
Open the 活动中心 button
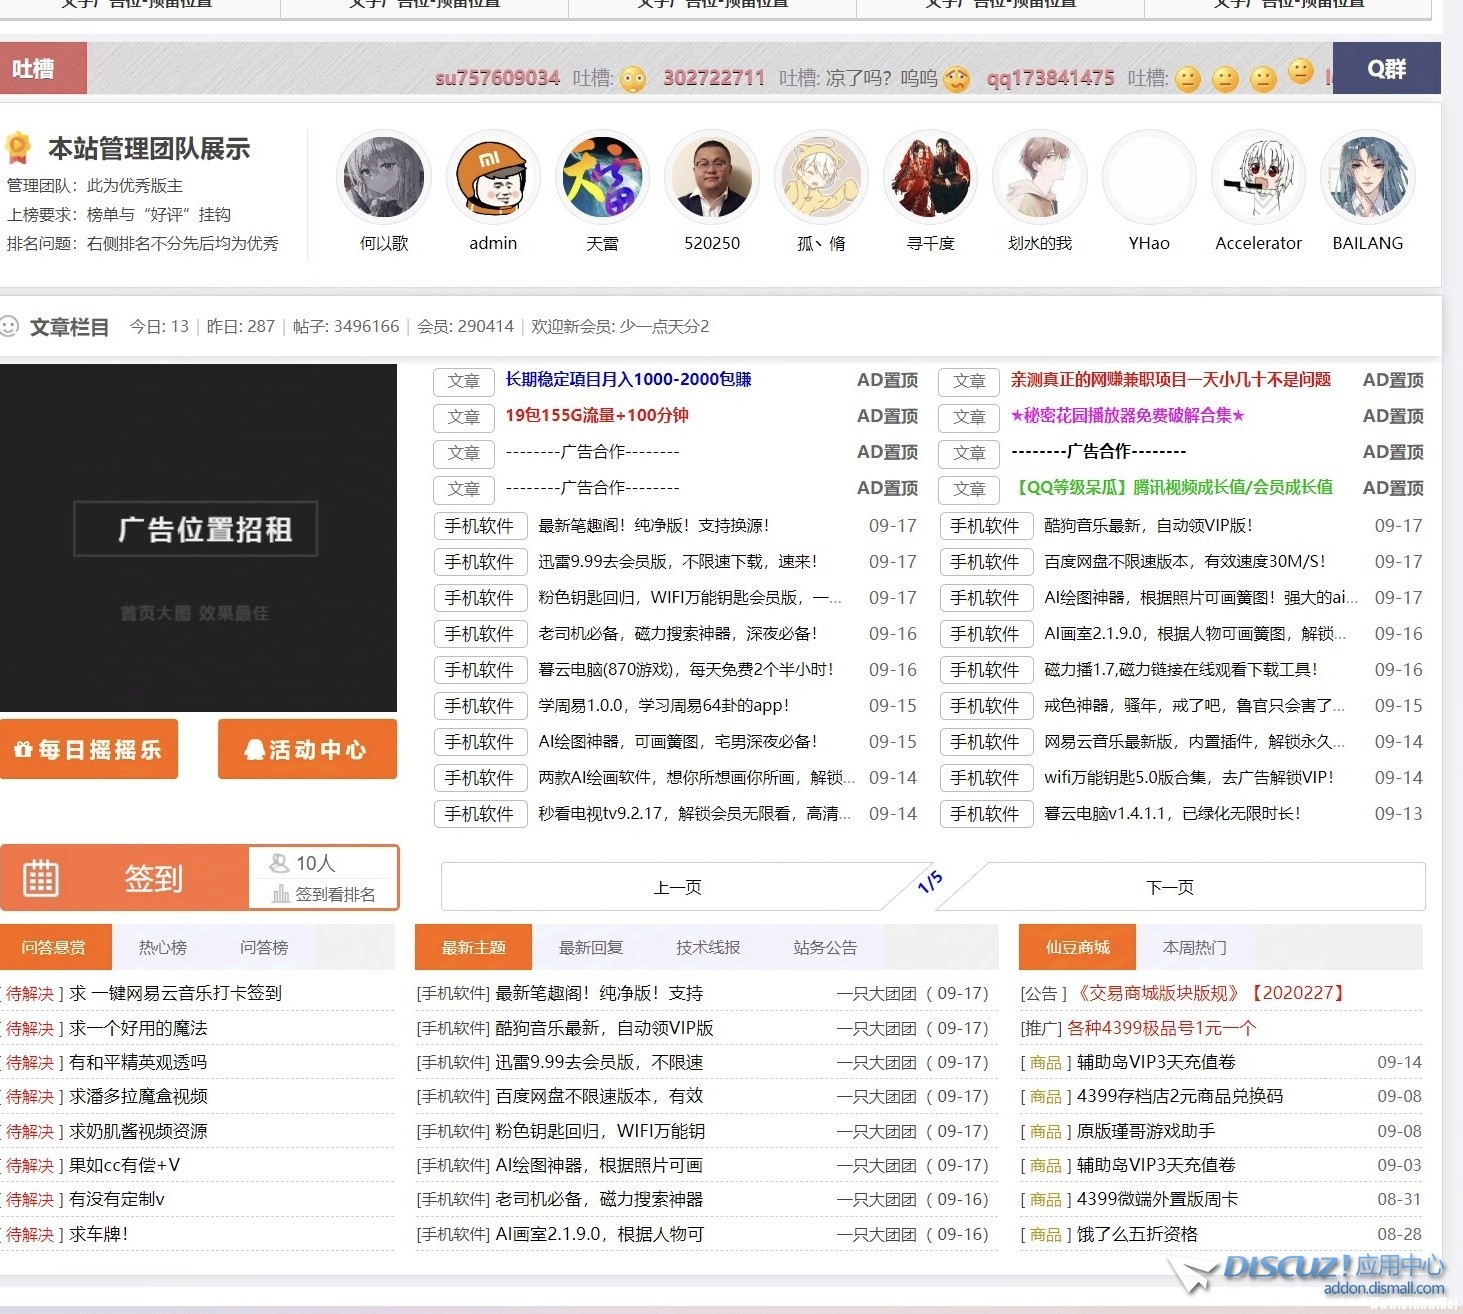307,749
